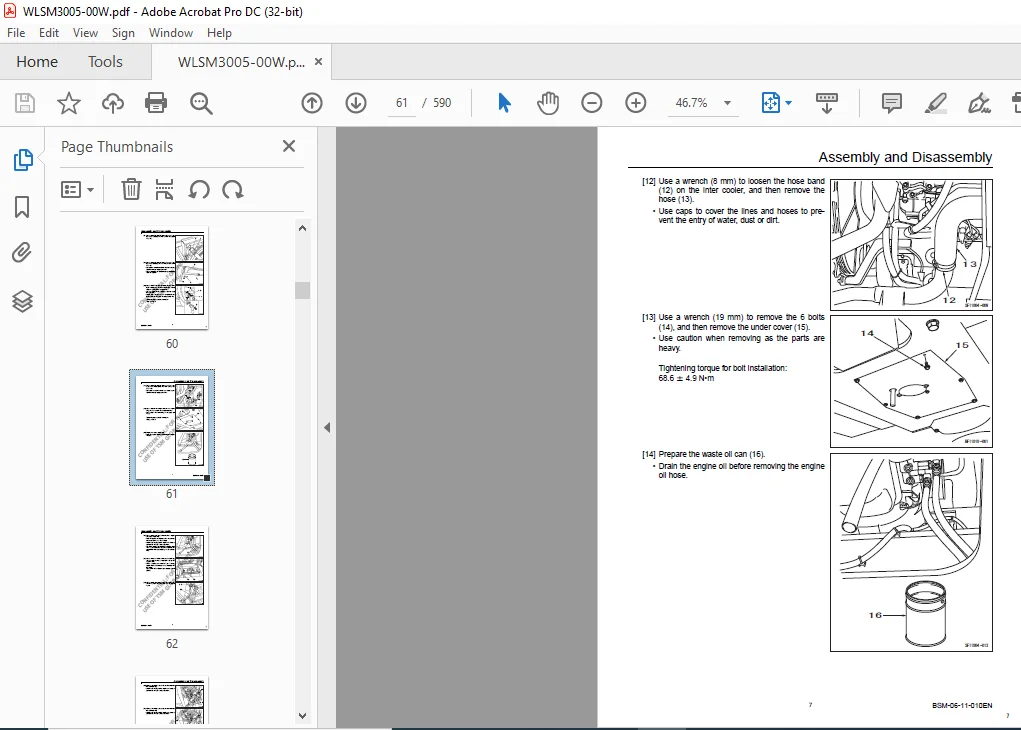Click the 590 total pages text

(442, 103)
